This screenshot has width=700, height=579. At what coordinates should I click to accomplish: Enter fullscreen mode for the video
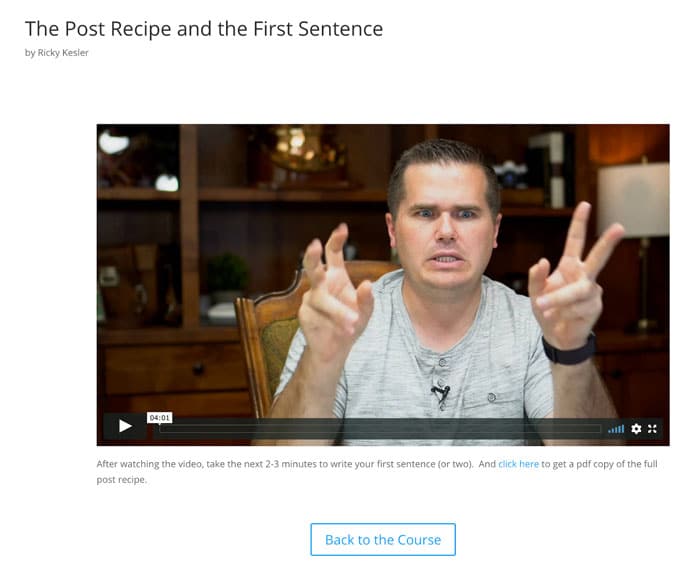point(652,429)
